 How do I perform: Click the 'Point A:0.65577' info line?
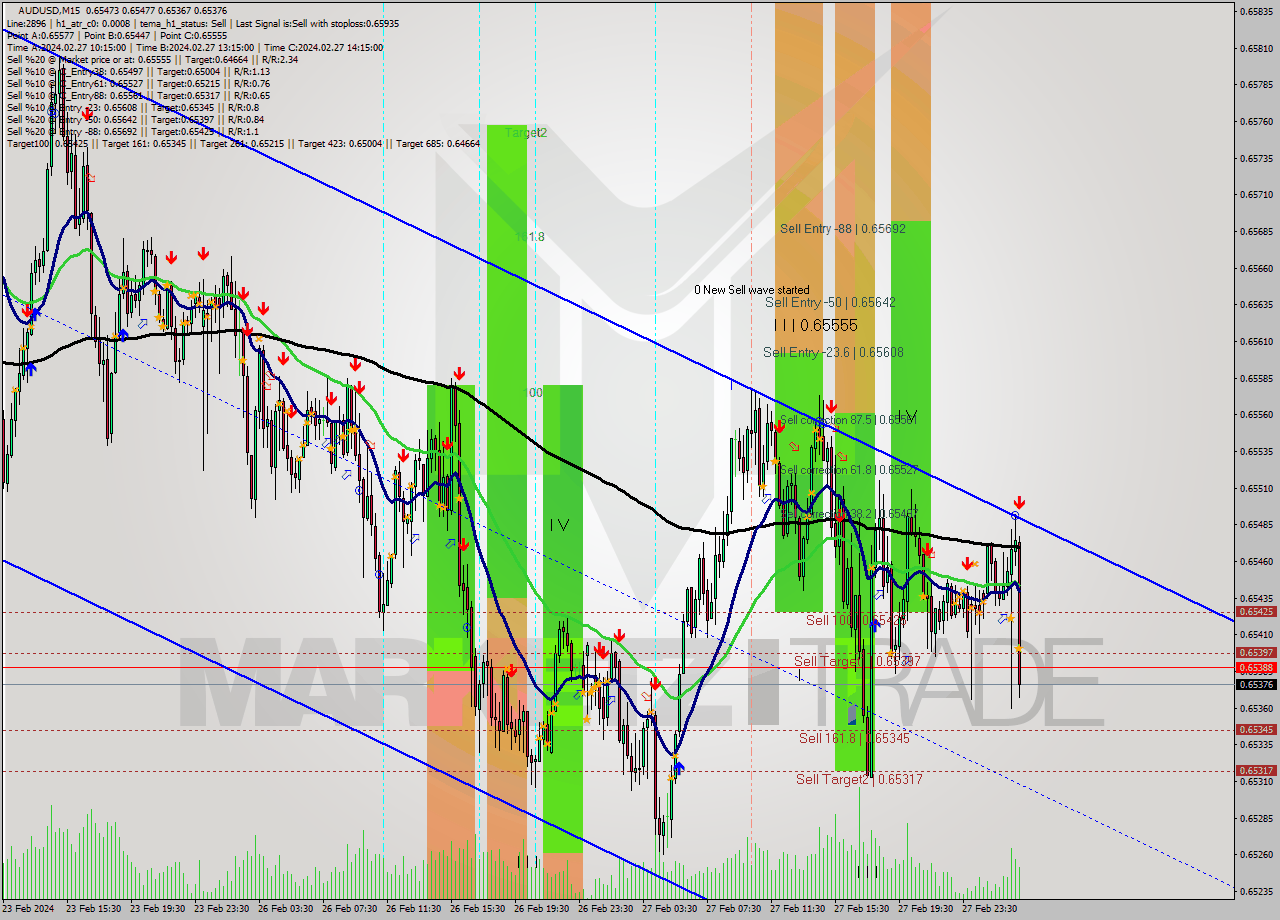[117, 35]
